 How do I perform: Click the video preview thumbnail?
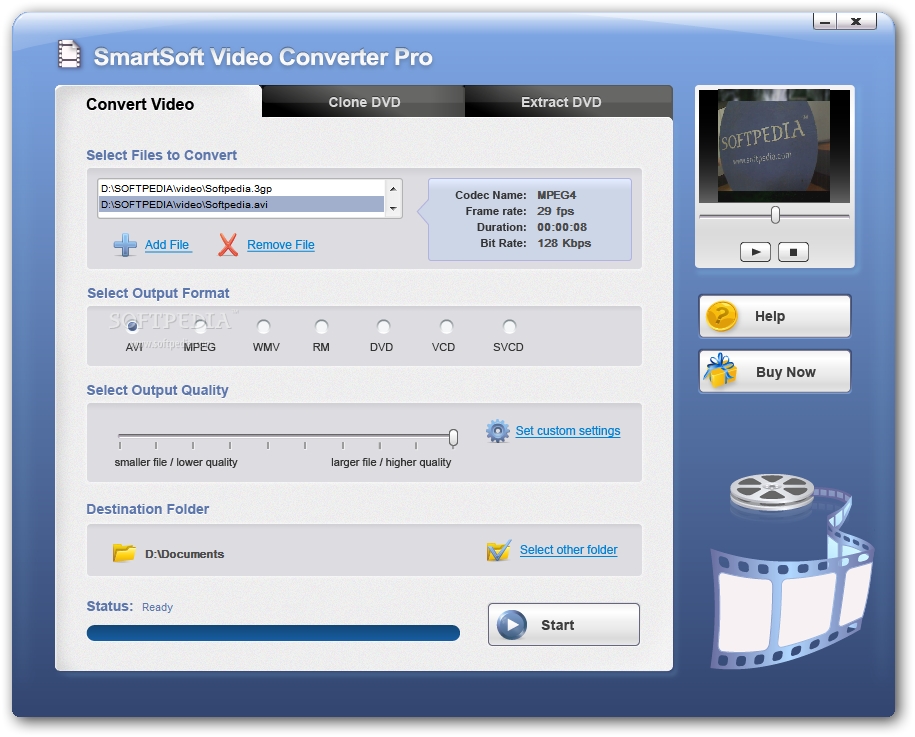pos(774,146)
